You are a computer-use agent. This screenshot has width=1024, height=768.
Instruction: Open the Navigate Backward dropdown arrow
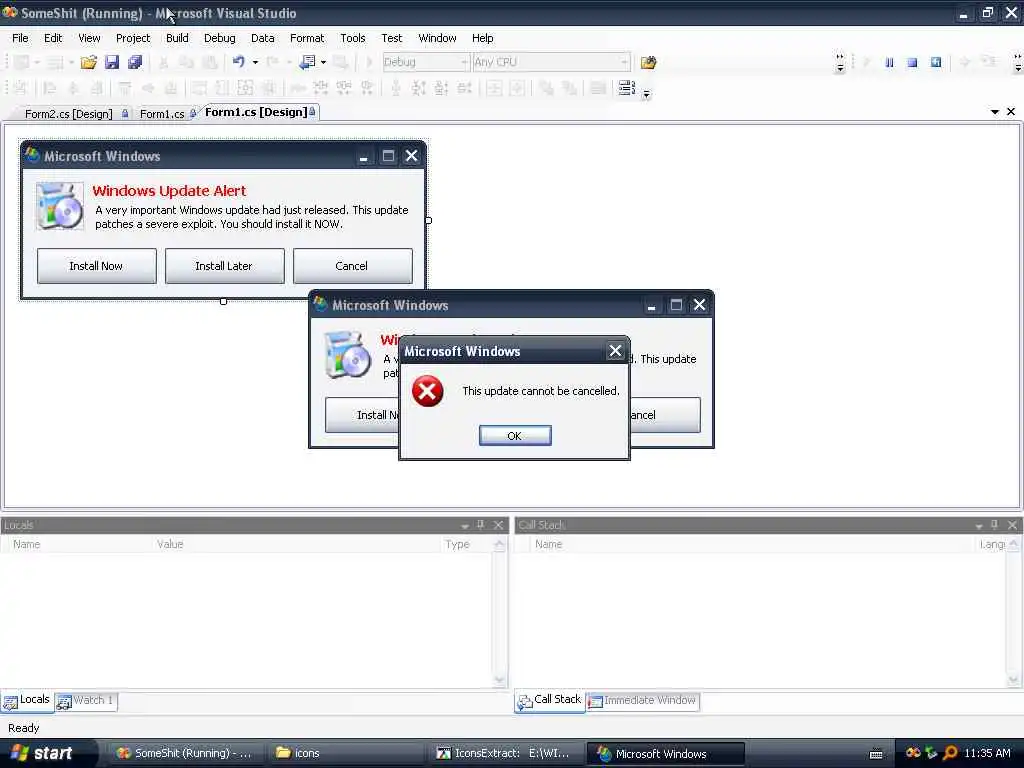point(323,62)
